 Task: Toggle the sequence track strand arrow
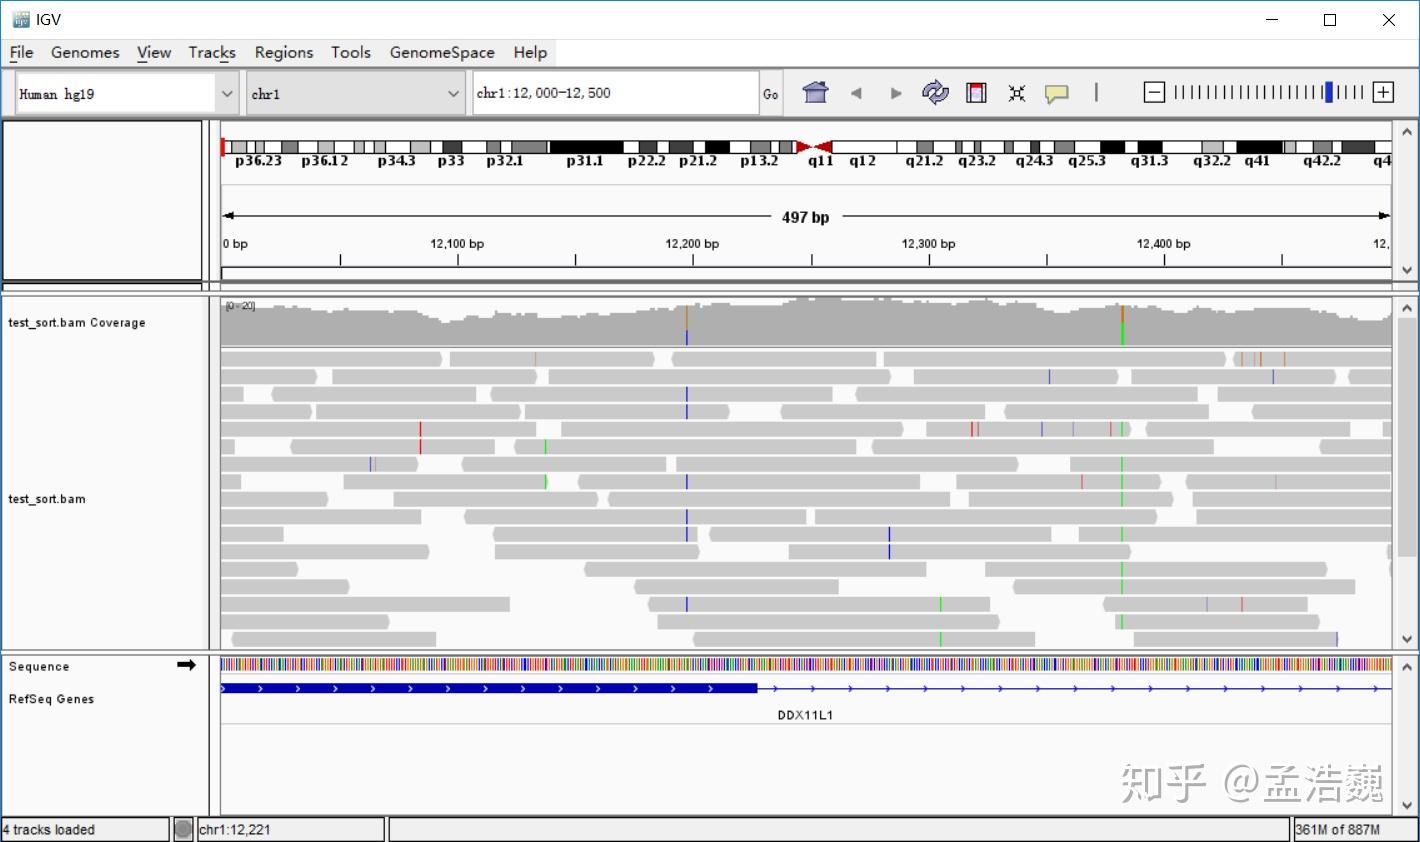click(x=185, y=664)
